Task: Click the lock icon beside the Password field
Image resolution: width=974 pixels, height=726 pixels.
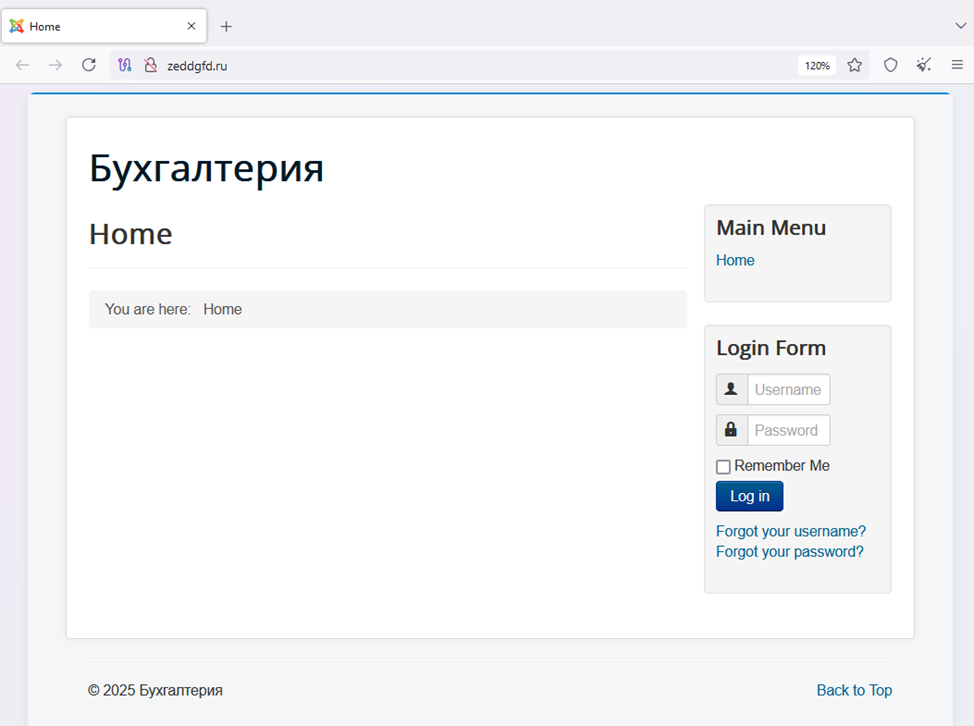Action: click(731, 430)
